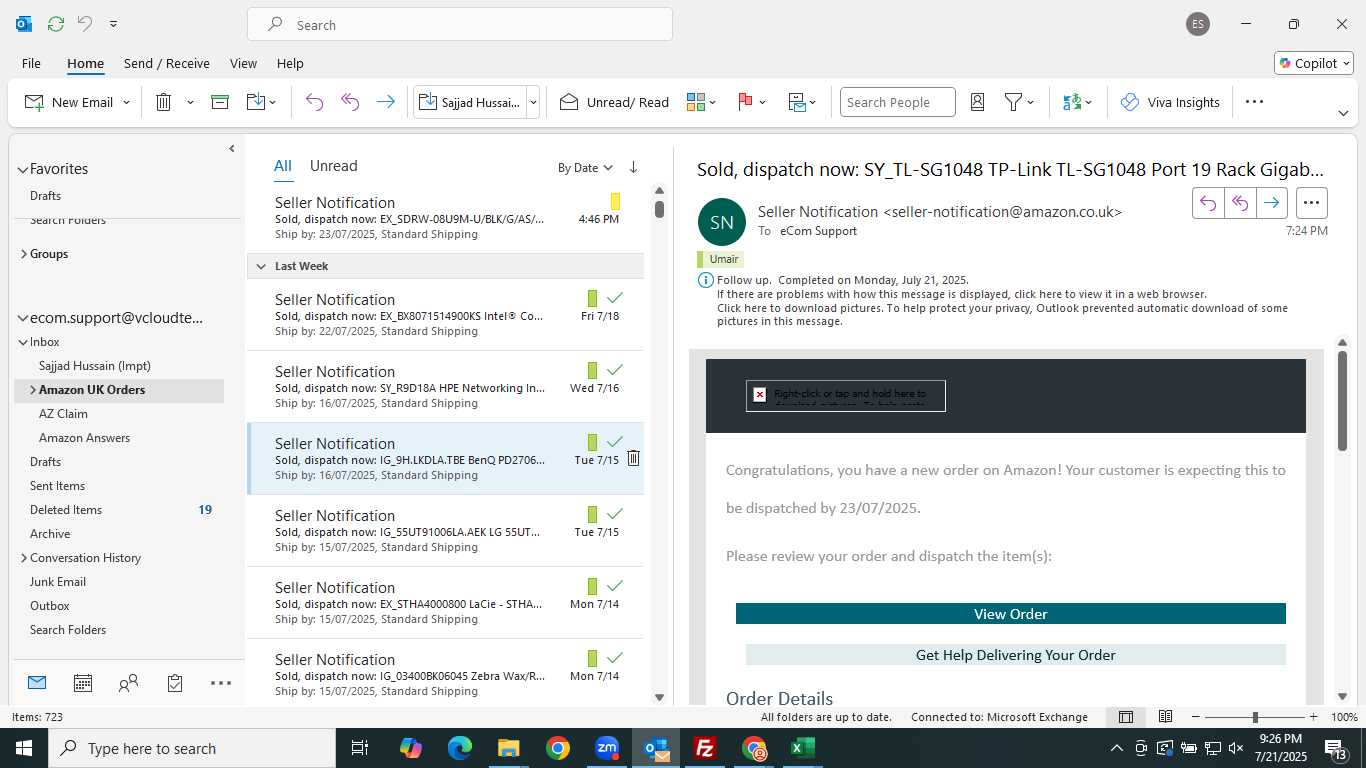Click Reply All icon in reading pane
Image resolution: width=1366 pixels, height=768 pixels.
pyautogui.click(x=1240, y=203)
